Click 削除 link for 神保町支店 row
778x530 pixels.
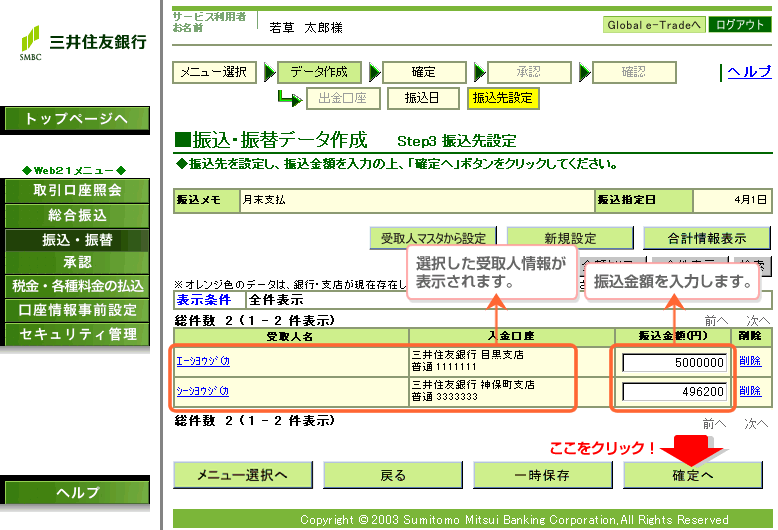(x=750, y=391)
